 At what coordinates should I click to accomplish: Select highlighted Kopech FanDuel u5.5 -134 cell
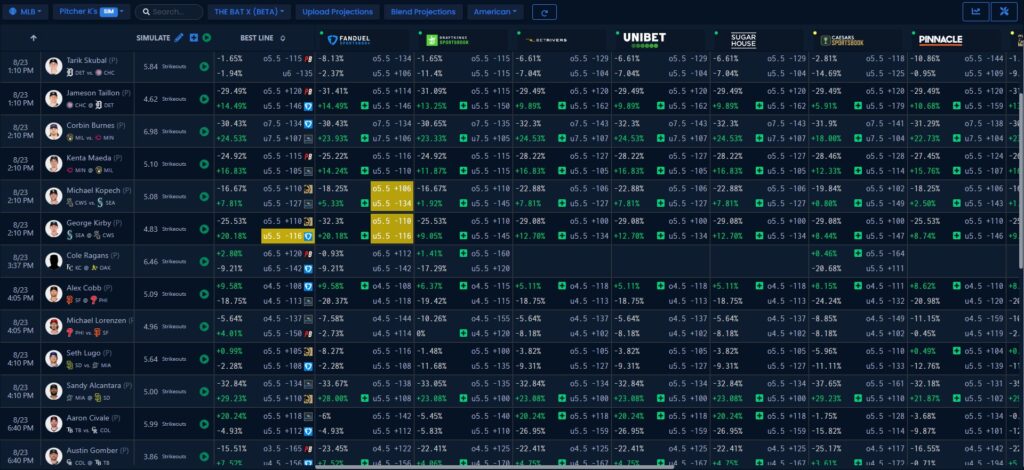(392, 203)
